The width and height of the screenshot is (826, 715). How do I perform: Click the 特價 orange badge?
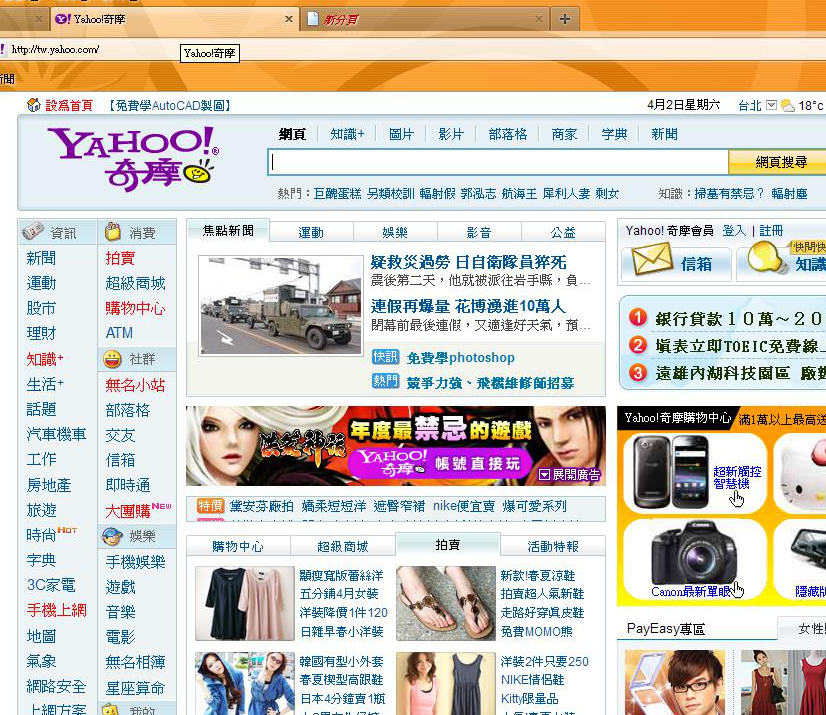click(x=210, y=506)
